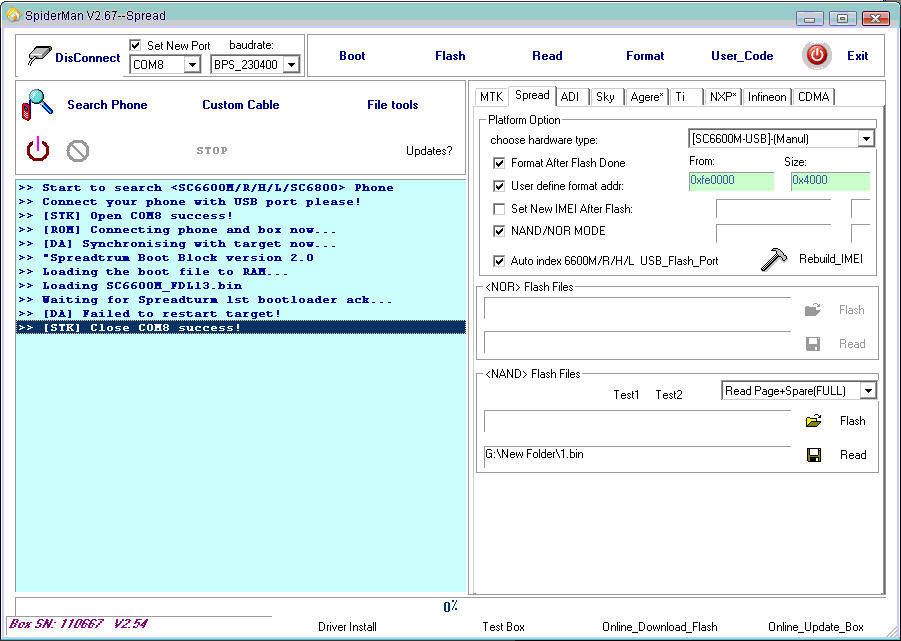Click the SpiderMan title bar app icon
This screenshot has height=641, width=901.
(x=13, y=15)
